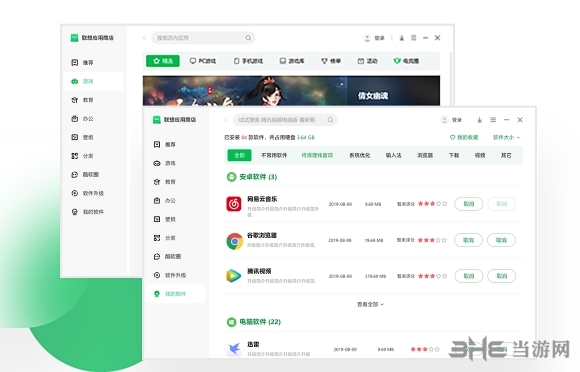This screenshot has height=372, width=580.
Task: Click the first pill button in 谷歌浏览器 row
Action: pyautogui.click(x=469, y=240)
